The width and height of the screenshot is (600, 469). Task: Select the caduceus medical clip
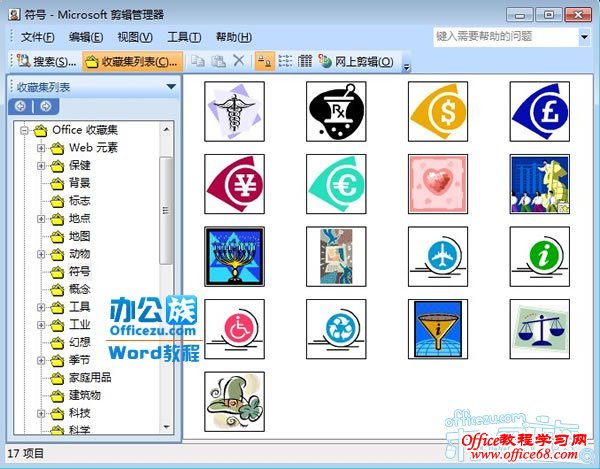coord(234,111)
